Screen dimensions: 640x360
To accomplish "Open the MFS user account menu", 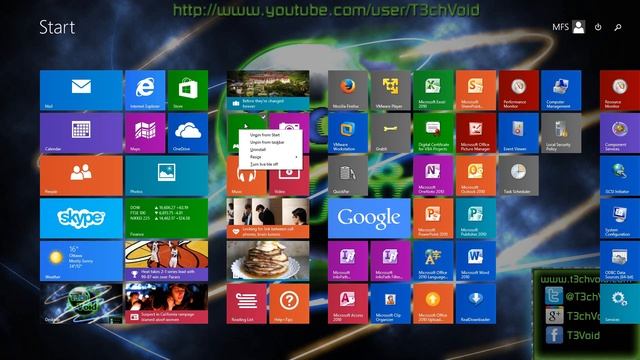I will point(569,27).
